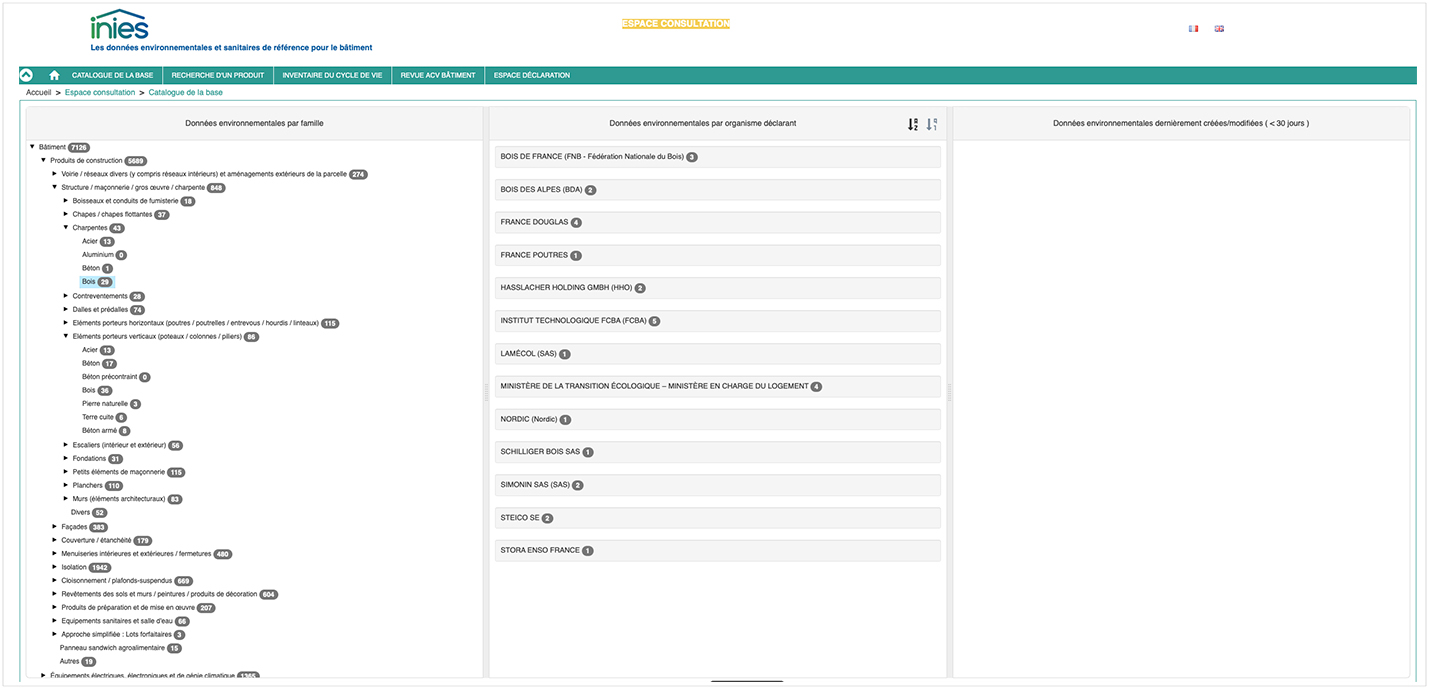Open Recherche d'un produit menu
Screen dimensions: 1429x688
coord(217,75)
